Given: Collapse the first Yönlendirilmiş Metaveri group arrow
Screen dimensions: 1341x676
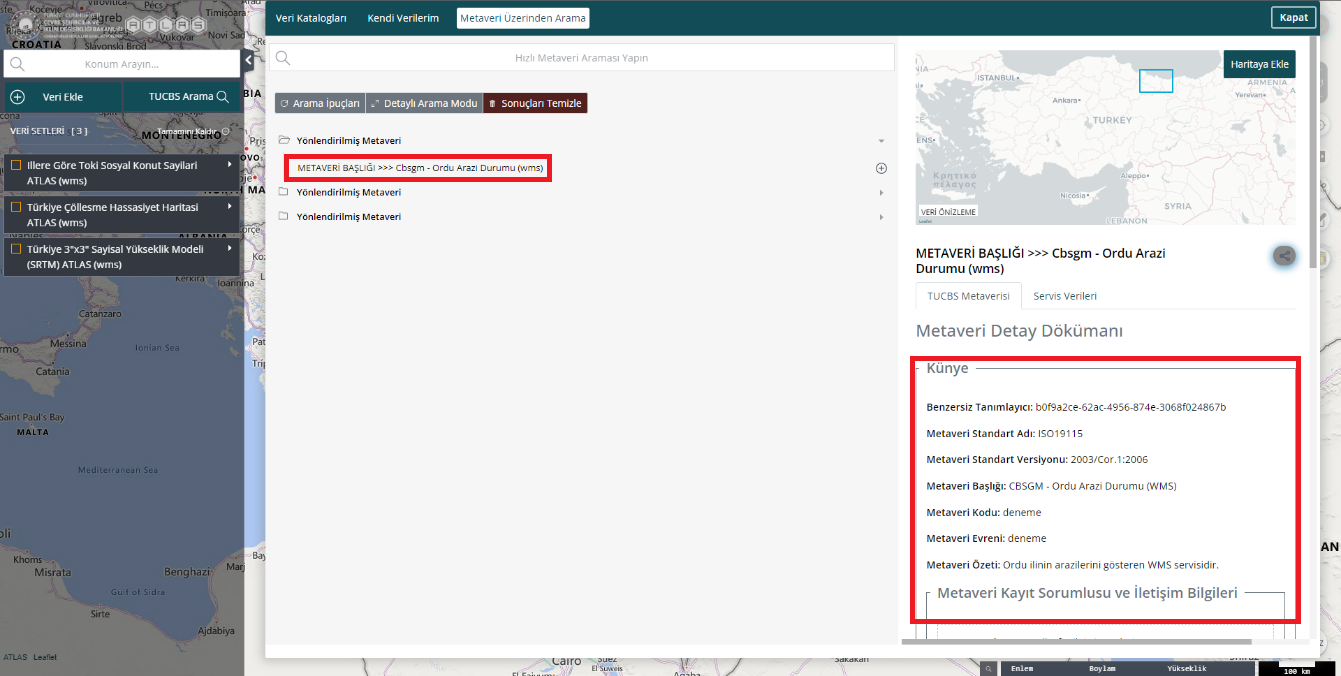Looking at the screenshot, I should click(x=881, y=141).
